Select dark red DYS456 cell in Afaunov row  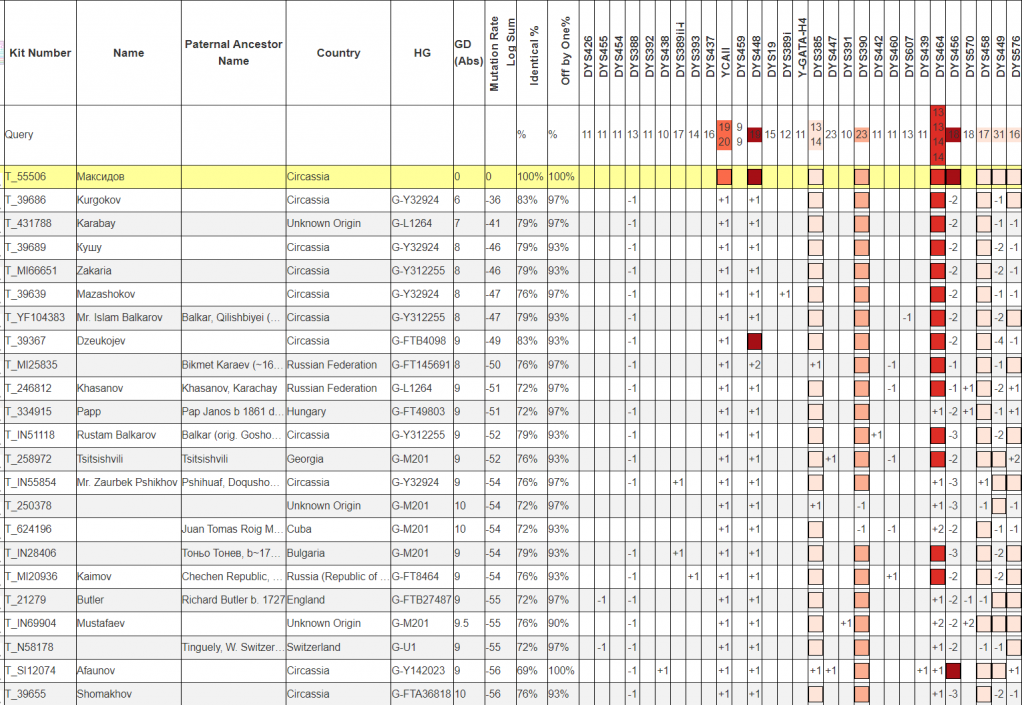[x=953, y=670]
